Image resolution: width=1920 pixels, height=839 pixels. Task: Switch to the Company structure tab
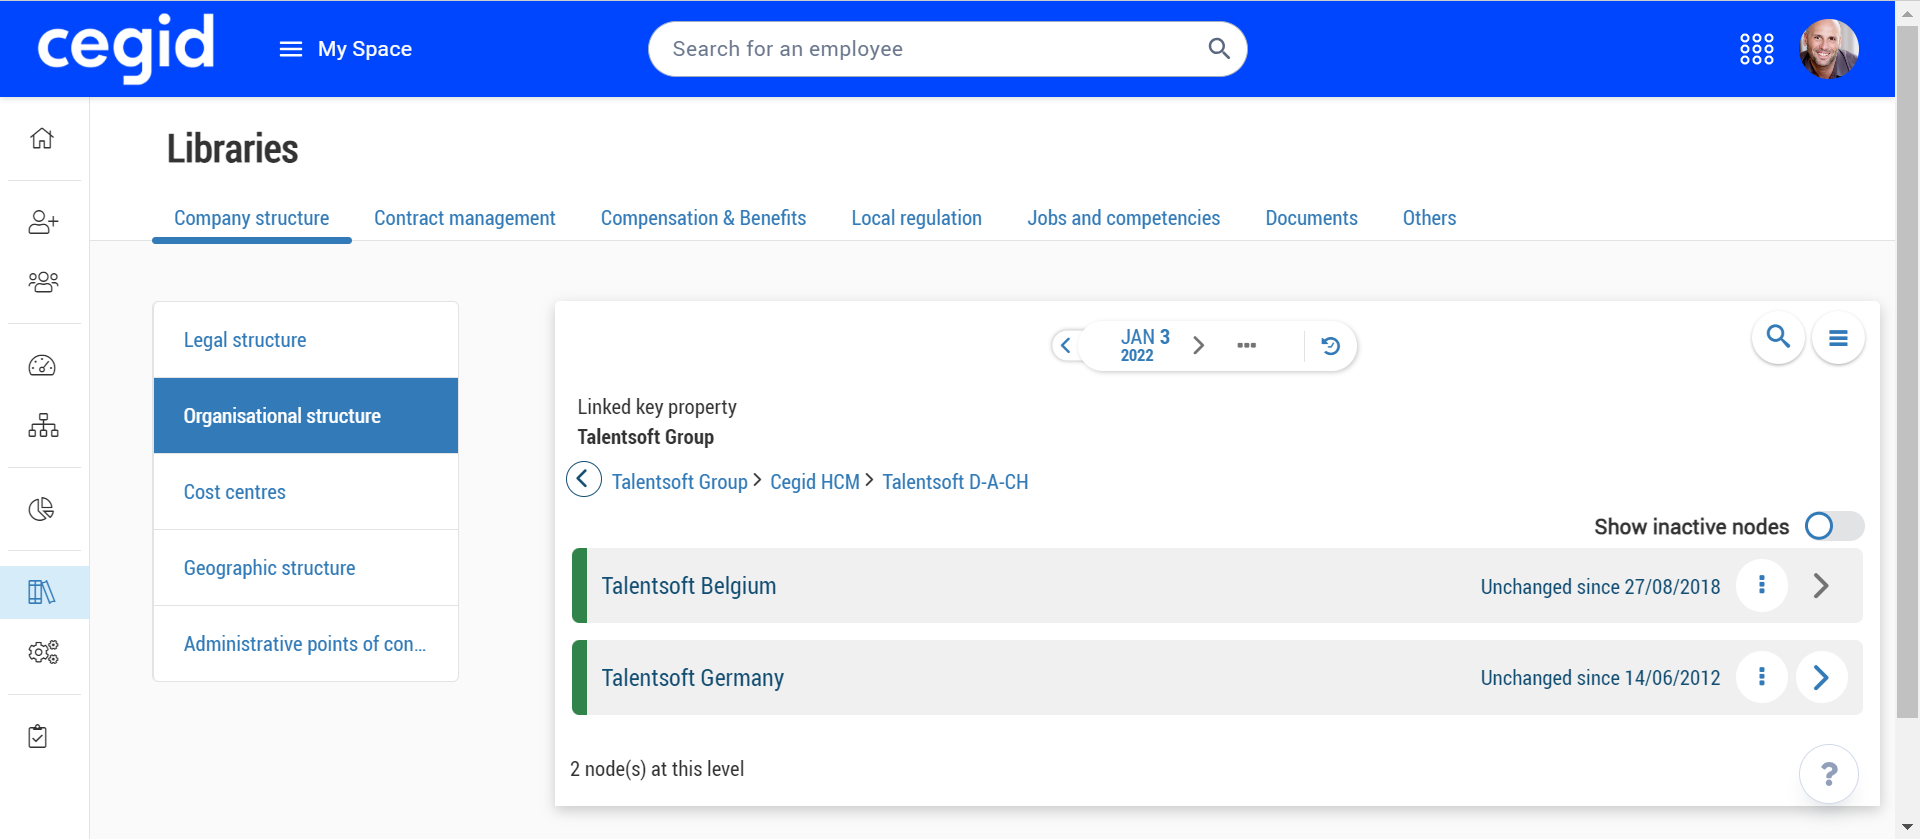pyautogui.click(x=251, y=218)
